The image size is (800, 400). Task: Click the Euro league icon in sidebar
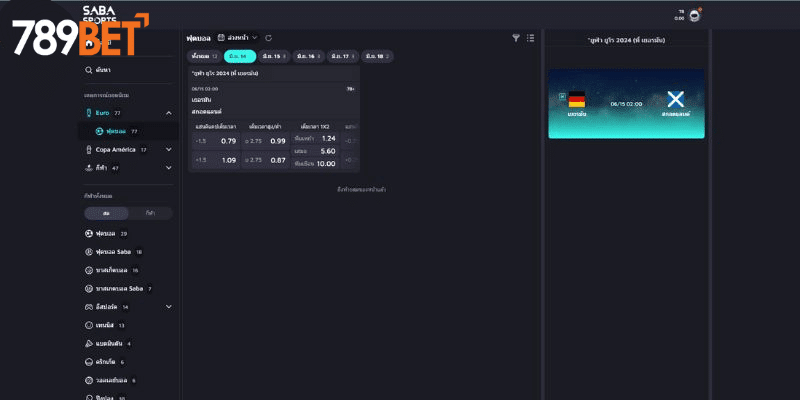pos(89,113)
